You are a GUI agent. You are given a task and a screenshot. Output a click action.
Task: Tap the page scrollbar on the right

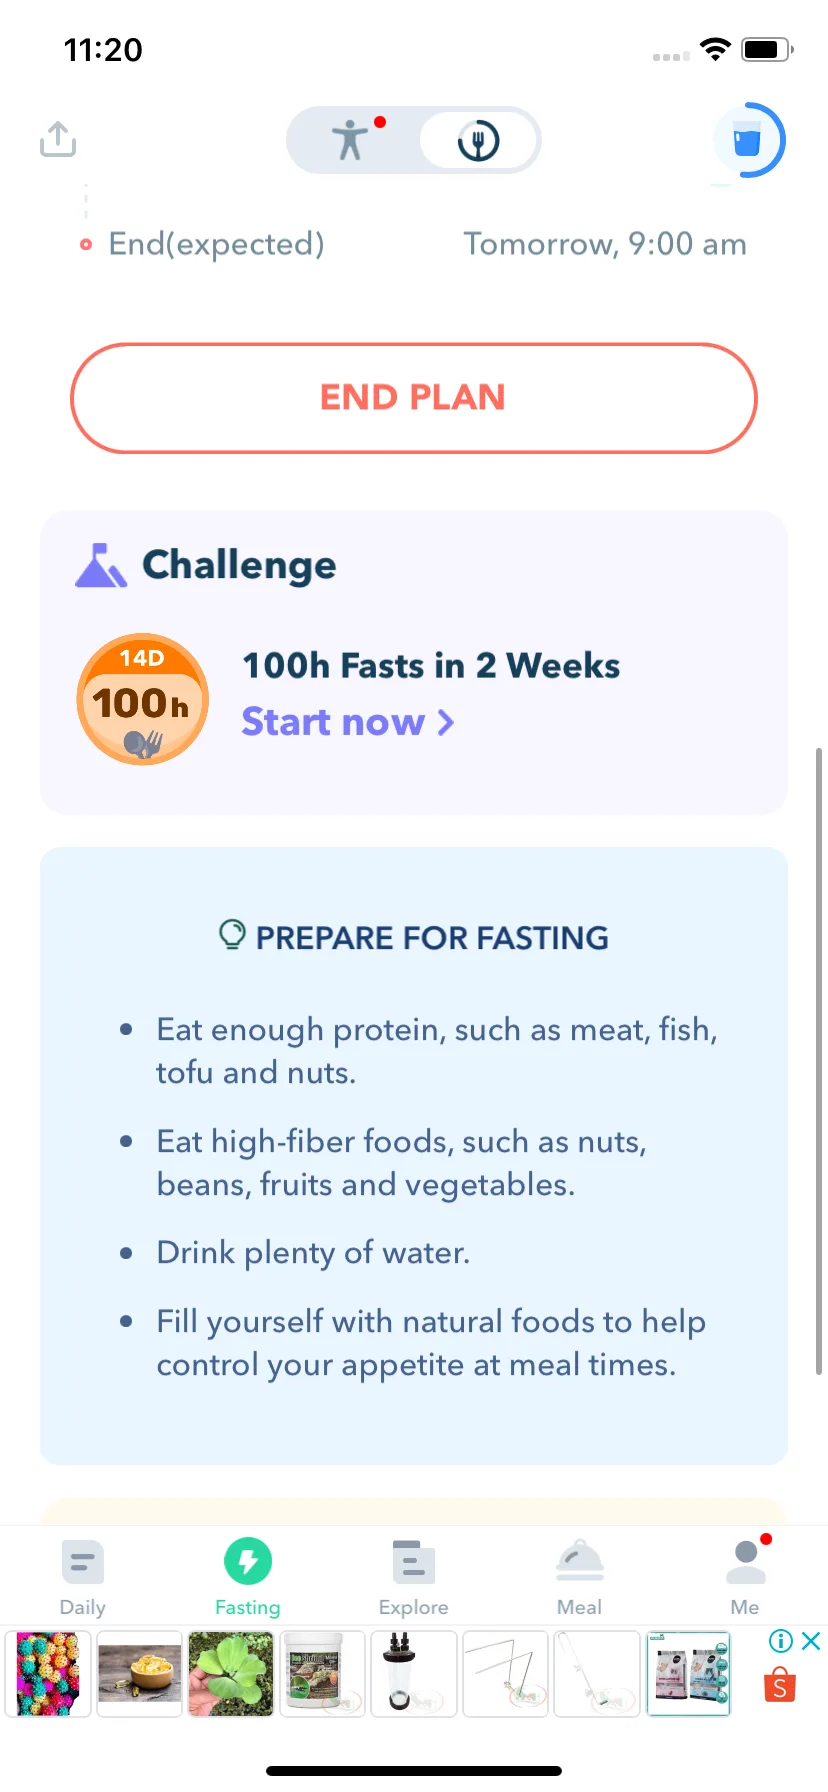click(x=819, y=1061)
